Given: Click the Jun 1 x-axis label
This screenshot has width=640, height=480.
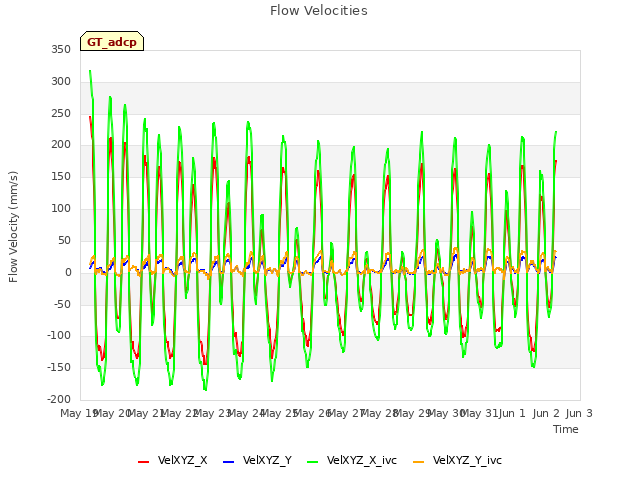Looking at the screenshot, I should pyautogui.click(x=513, y=413).
